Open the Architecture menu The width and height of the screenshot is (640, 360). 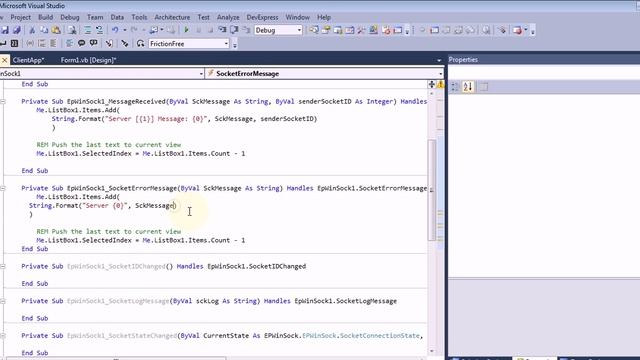tap(172, 18)
